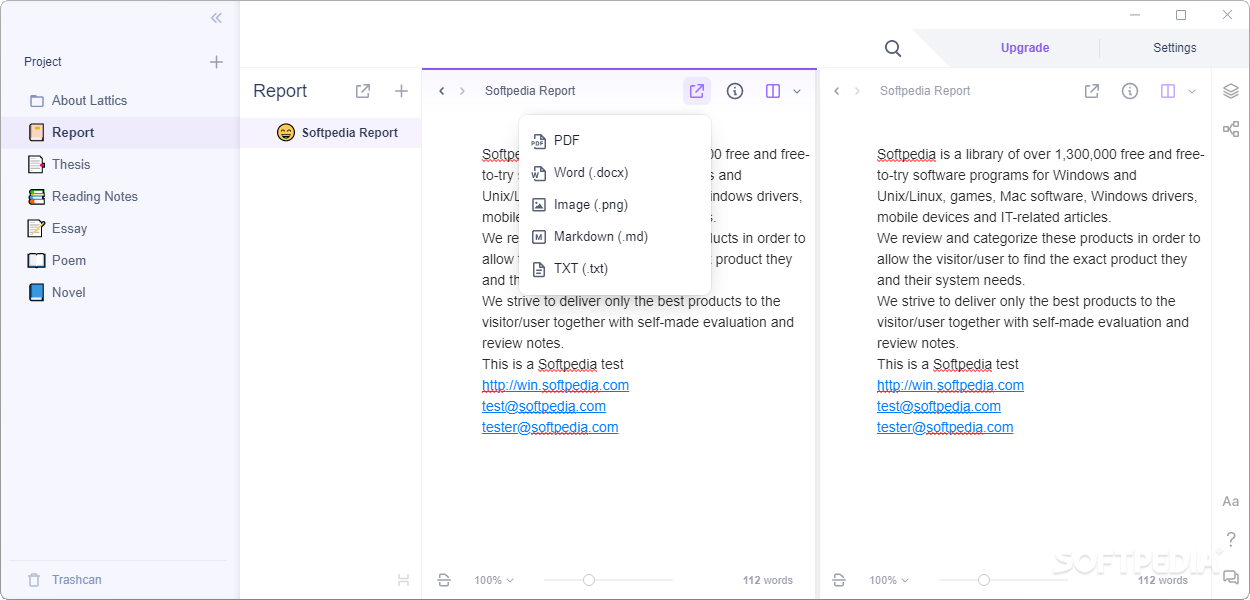Screen dimensions: 1250x600
Task: Add a new article in Report list
Action: coord(401,91)
